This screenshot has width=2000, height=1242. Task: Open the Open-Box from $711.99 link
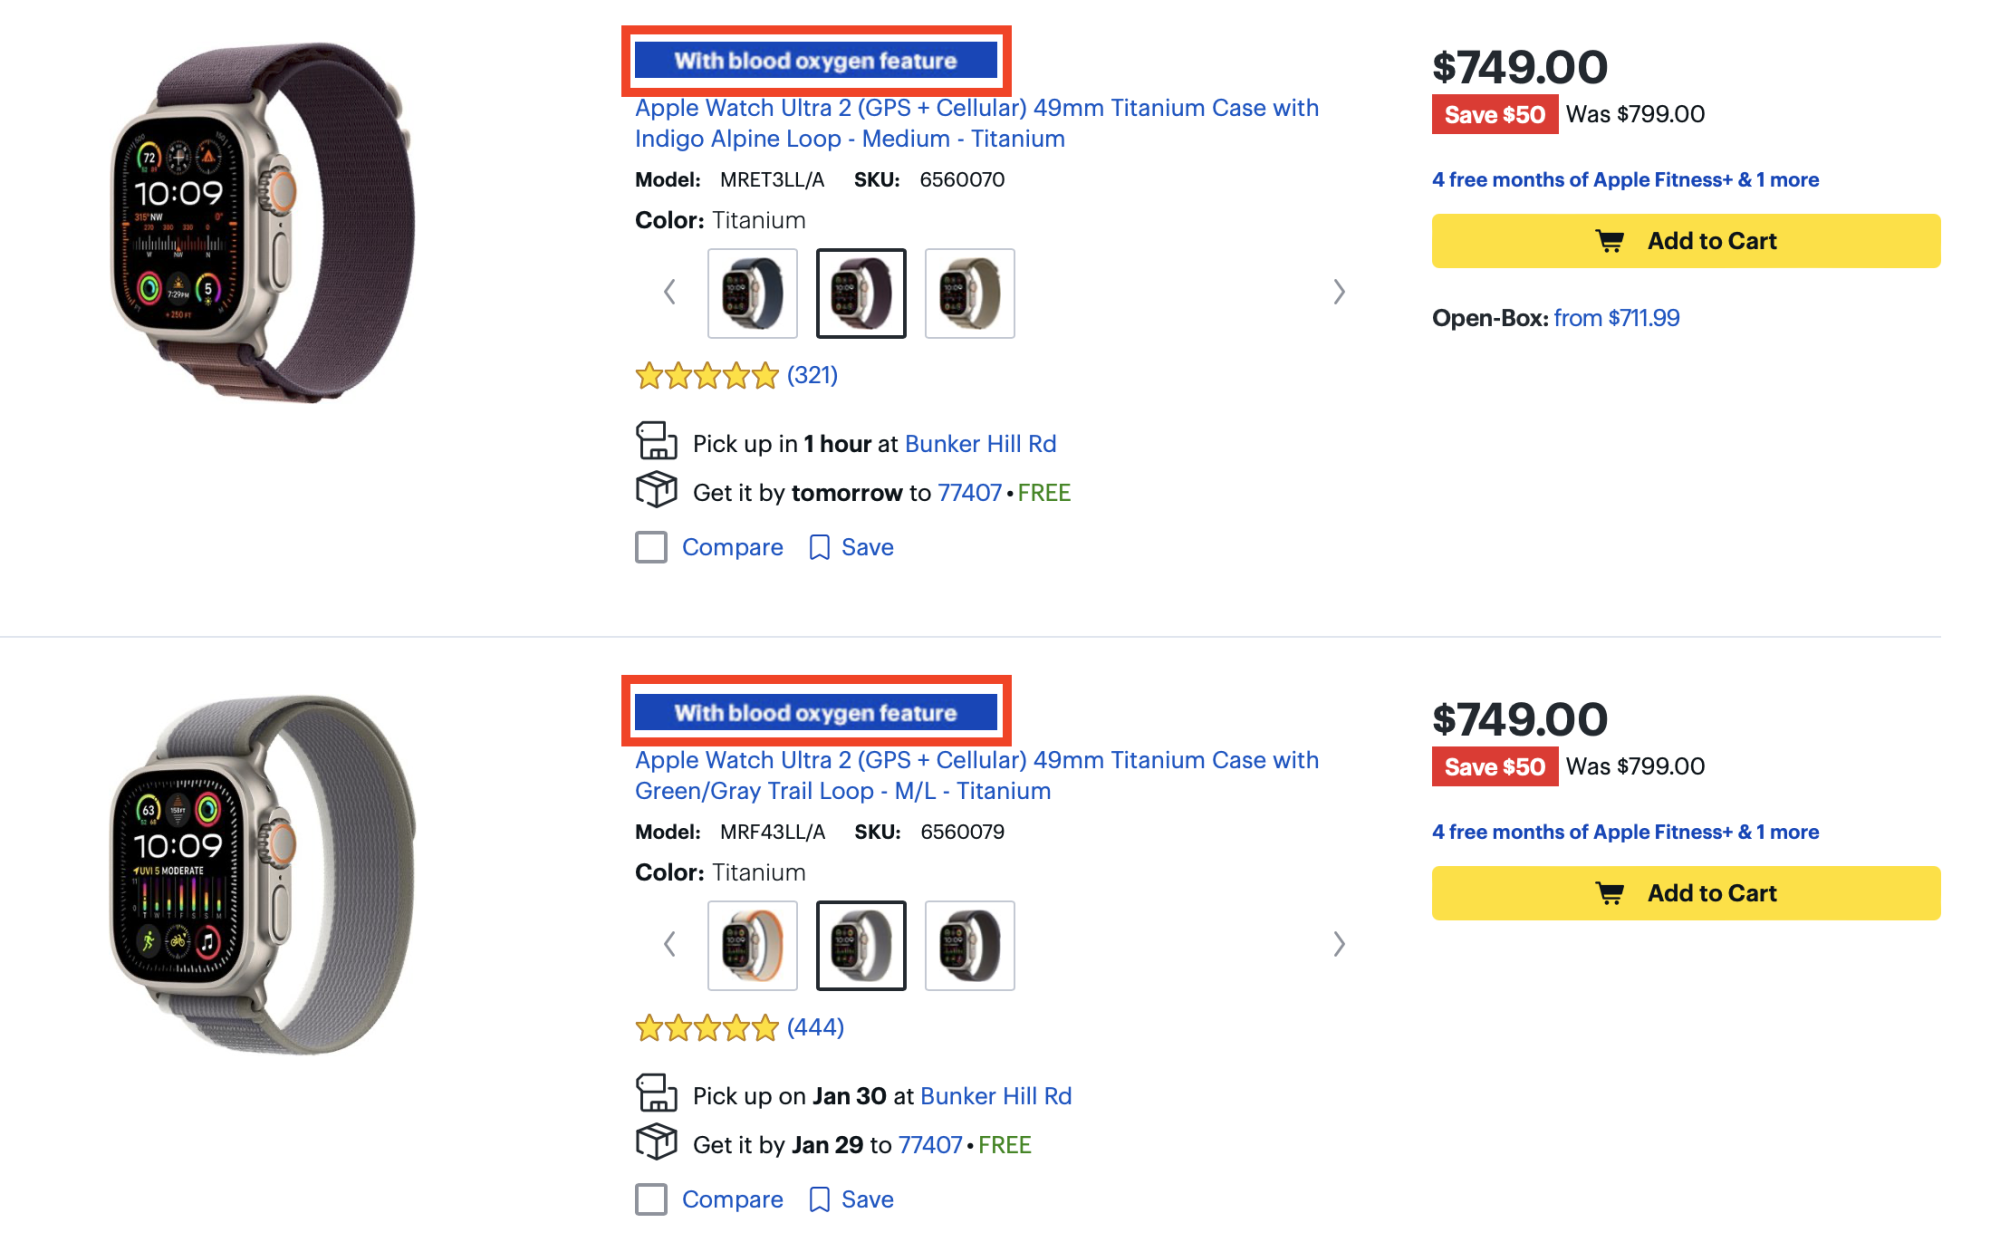[x=1616, y=318]
